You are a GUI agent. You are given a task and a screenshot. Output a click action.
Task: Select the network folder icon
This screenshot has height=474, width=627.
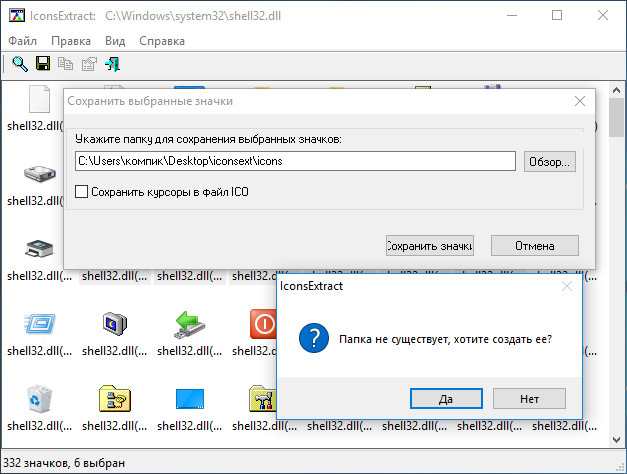pyautogui.click(x=114, y=398)
